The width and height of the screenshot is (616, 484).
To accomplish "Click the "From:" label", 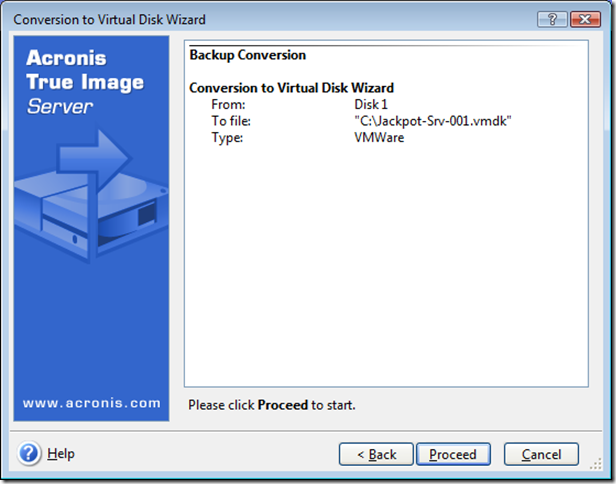I will 228,104.
